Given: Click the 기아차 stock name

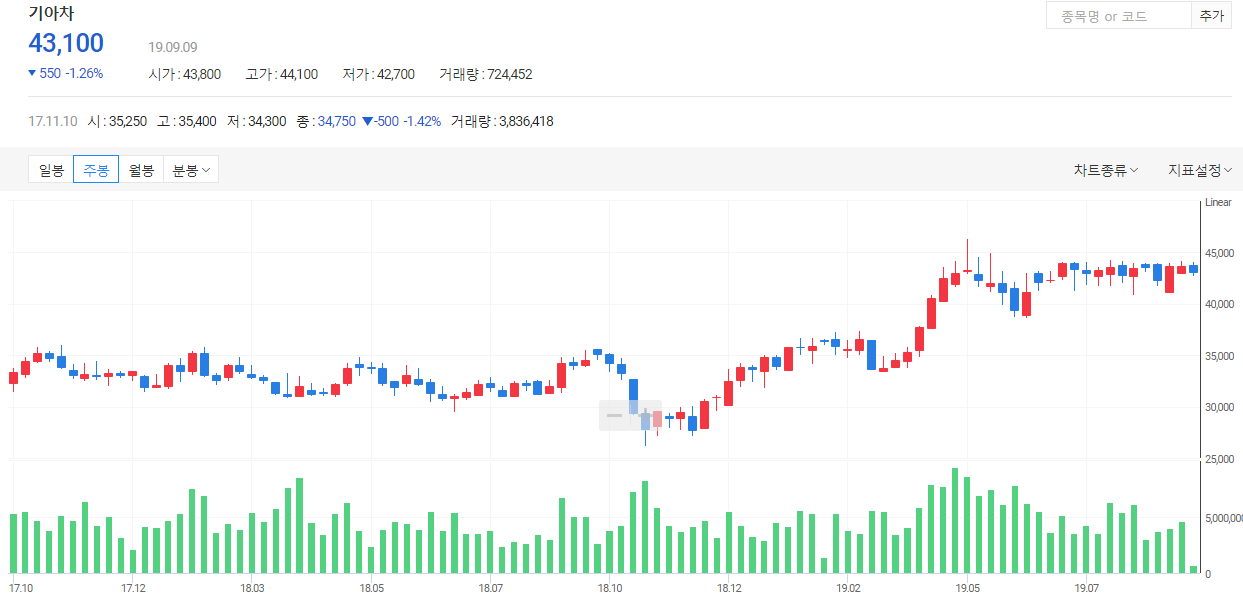Looking at the screenshot, I should tap(51, 14).
